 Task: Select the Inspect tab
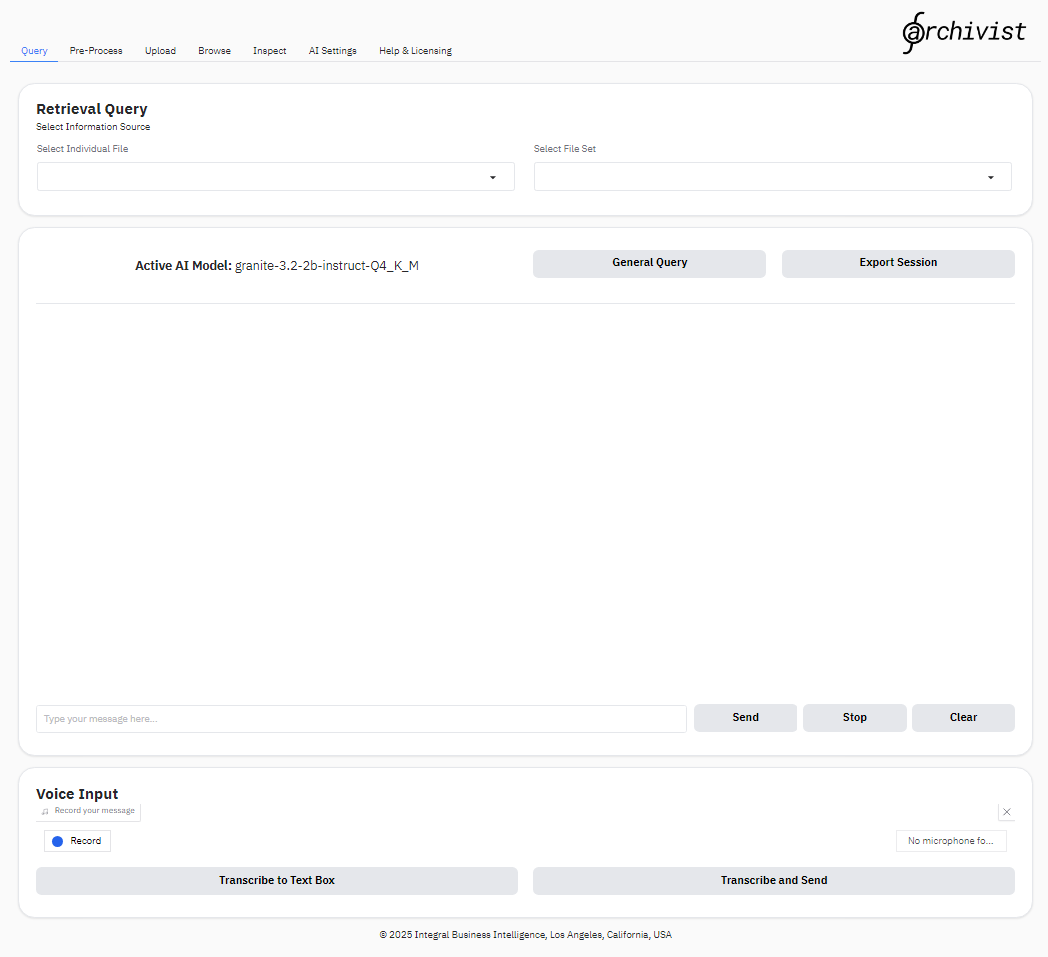[x=269, y=51]
